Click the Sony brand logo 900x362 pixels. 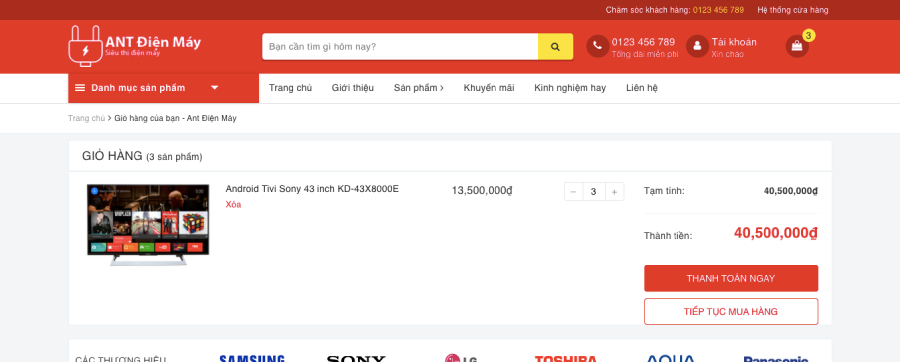point(356,359)
